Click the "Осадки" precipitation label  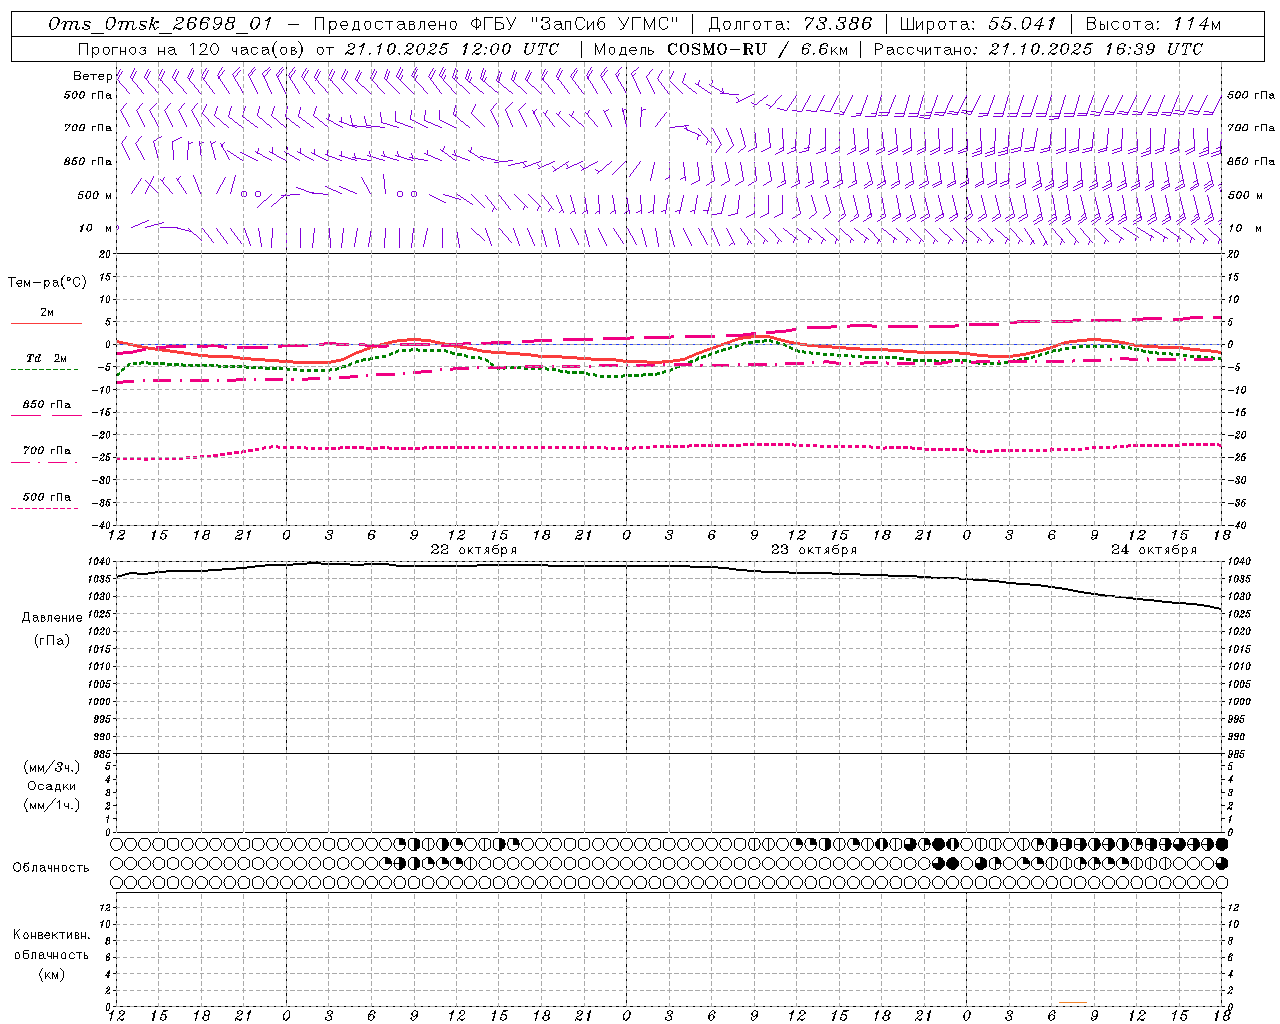[52, 786]
